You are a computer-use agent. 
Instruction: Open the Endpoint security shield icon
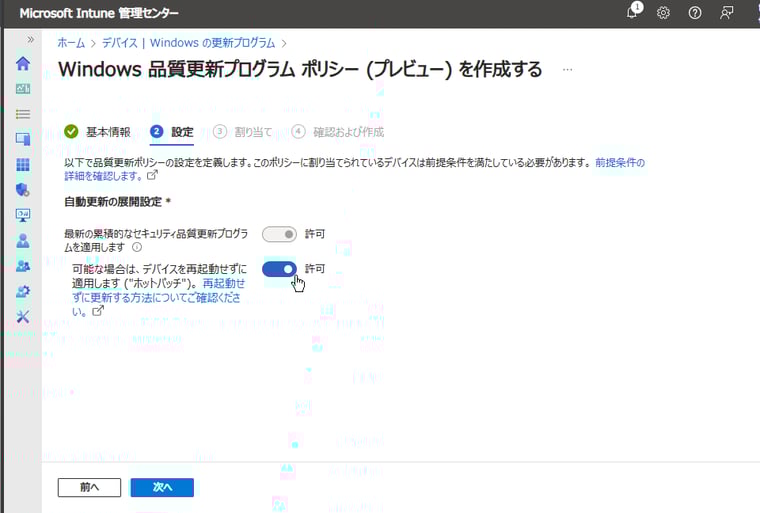23,190
